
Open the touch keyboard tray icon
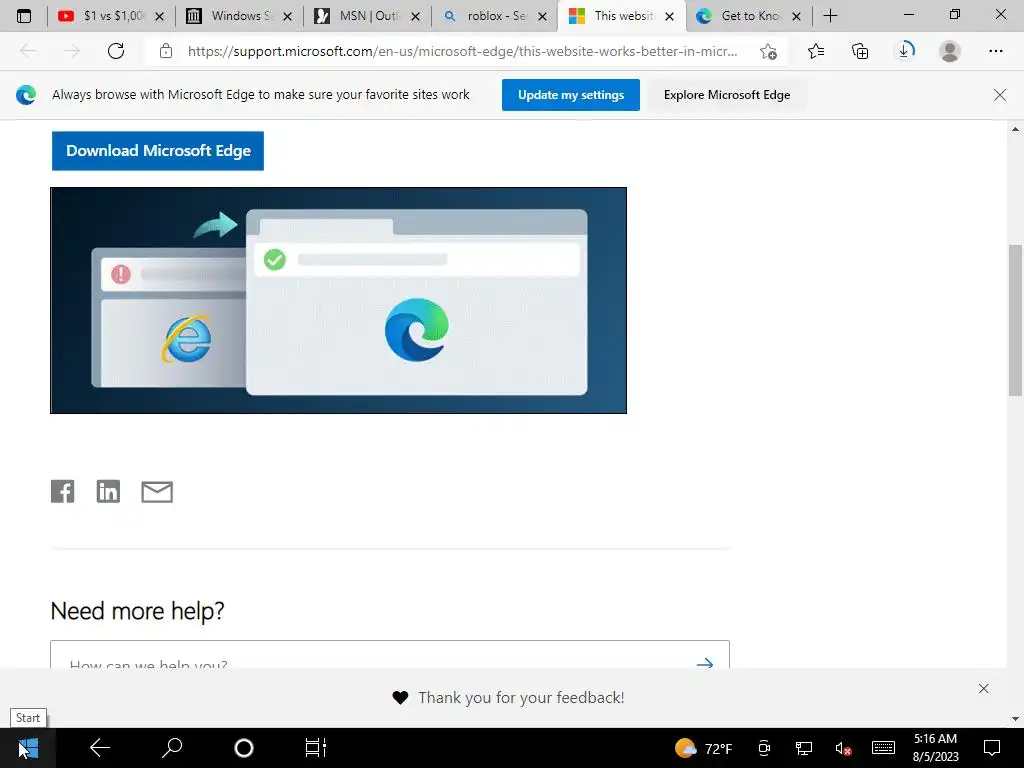883,748
